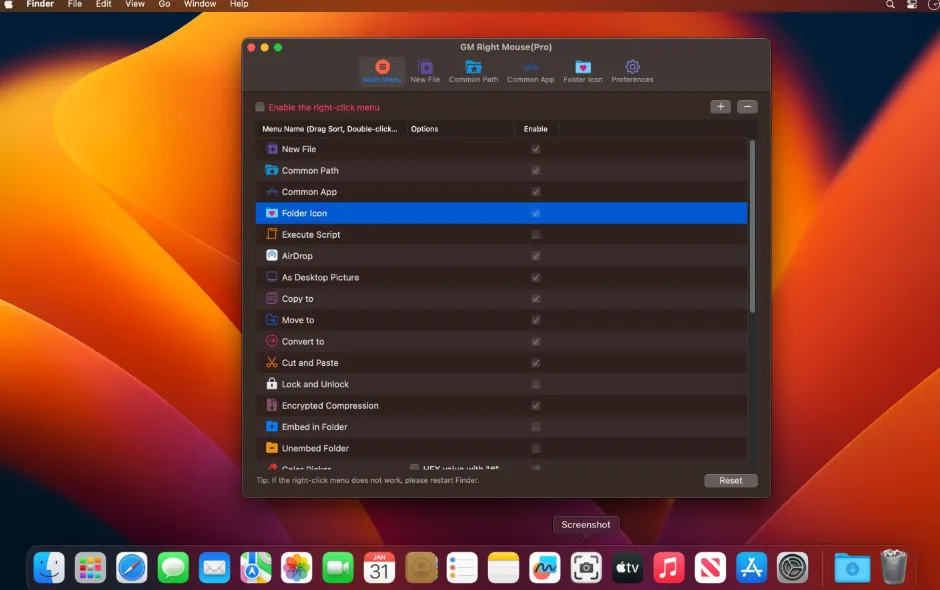
Task: Enable the right-click menu checkbox
Action: click(260, 107)
